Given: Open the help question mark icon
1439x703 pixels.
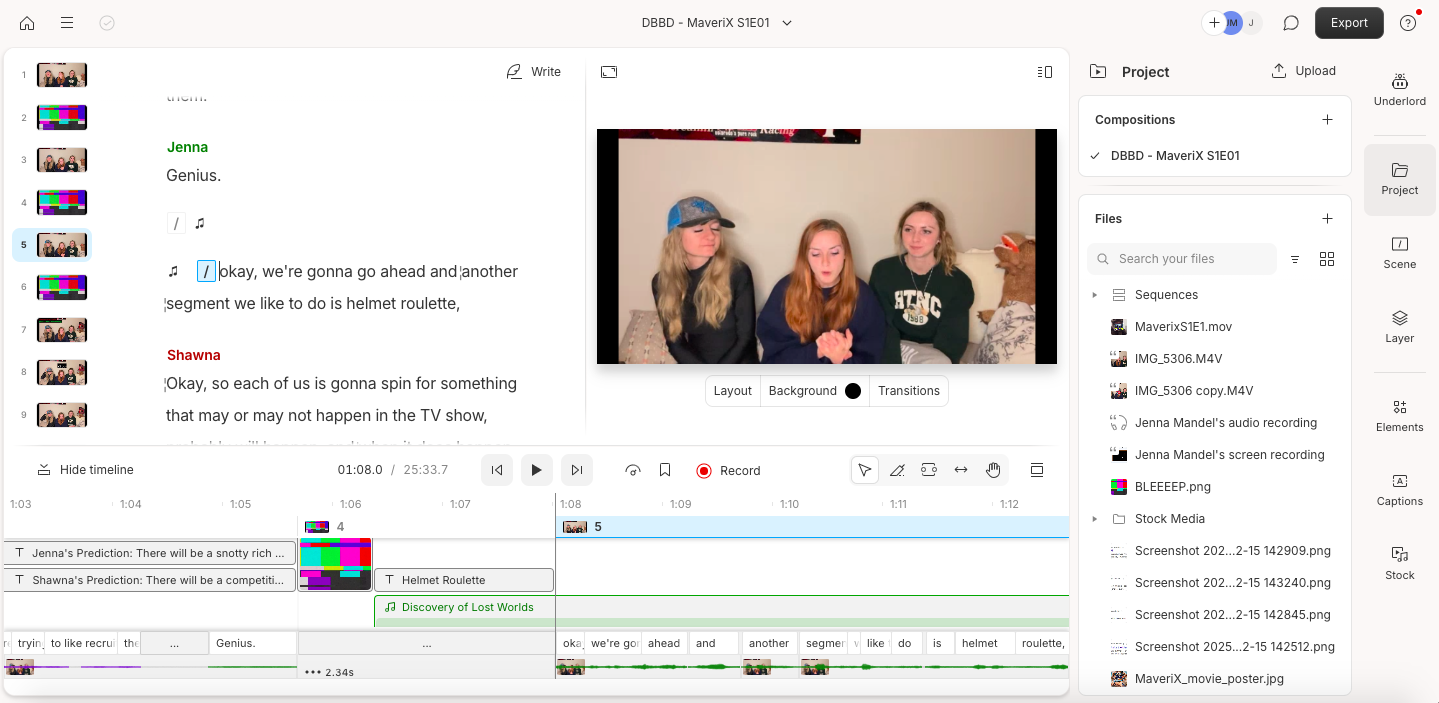Looking at the screenshot, I should tap(1408, 23).
